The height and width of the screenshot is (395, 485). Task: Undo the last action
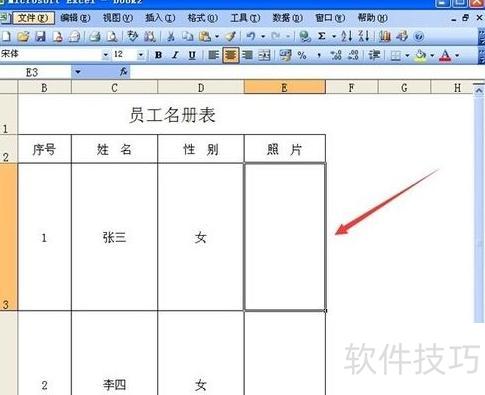(251, 36)
